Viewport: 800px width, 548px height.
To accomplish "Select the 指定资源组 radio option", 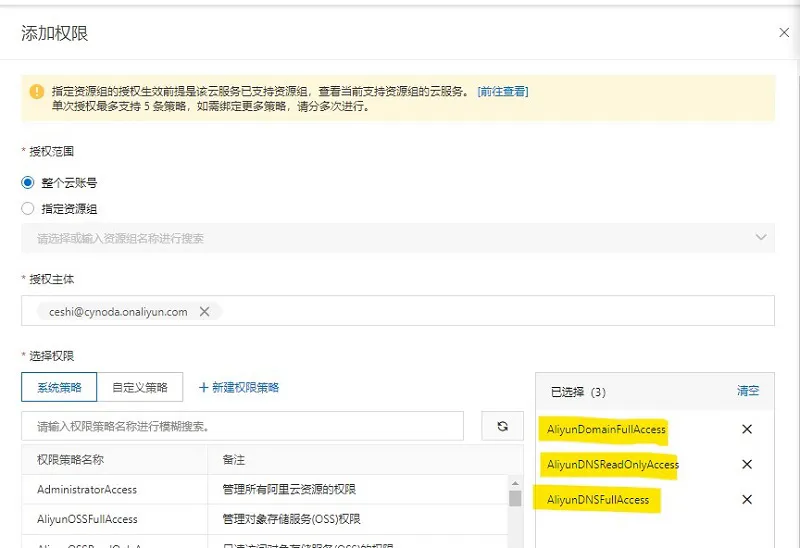I will (x=28, y=208).
